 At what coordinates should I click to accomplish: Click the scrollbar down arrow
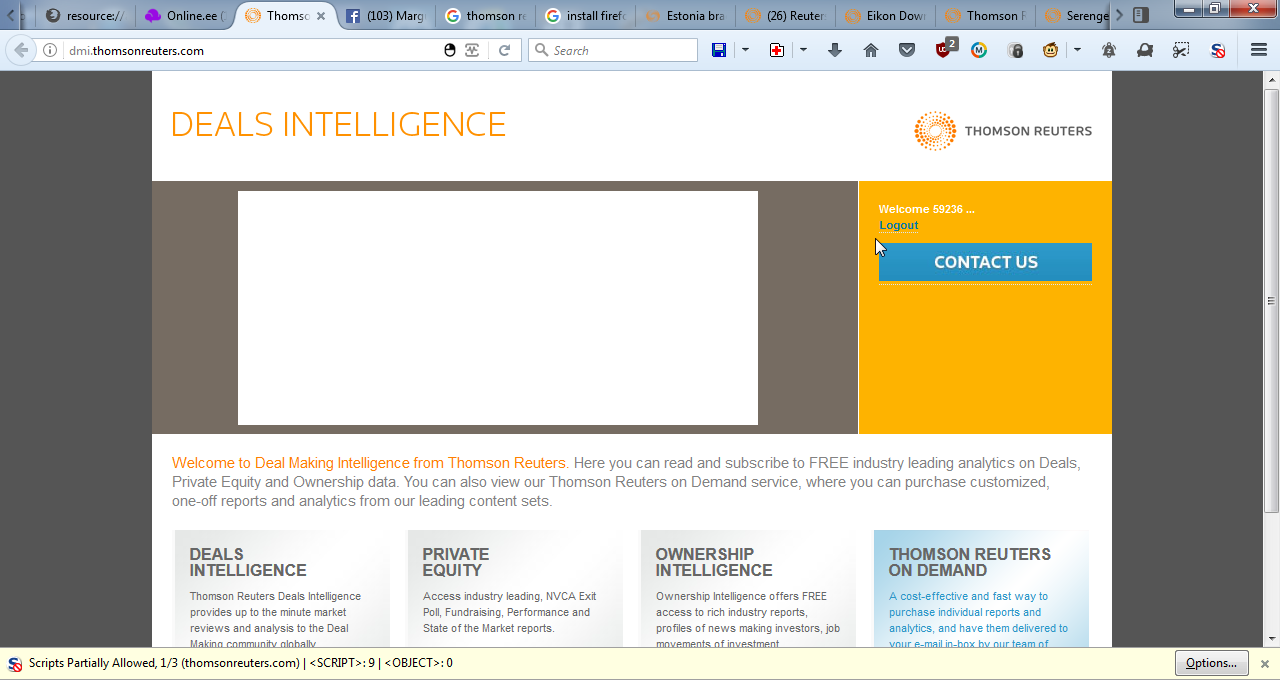(x=1271, y=638)
